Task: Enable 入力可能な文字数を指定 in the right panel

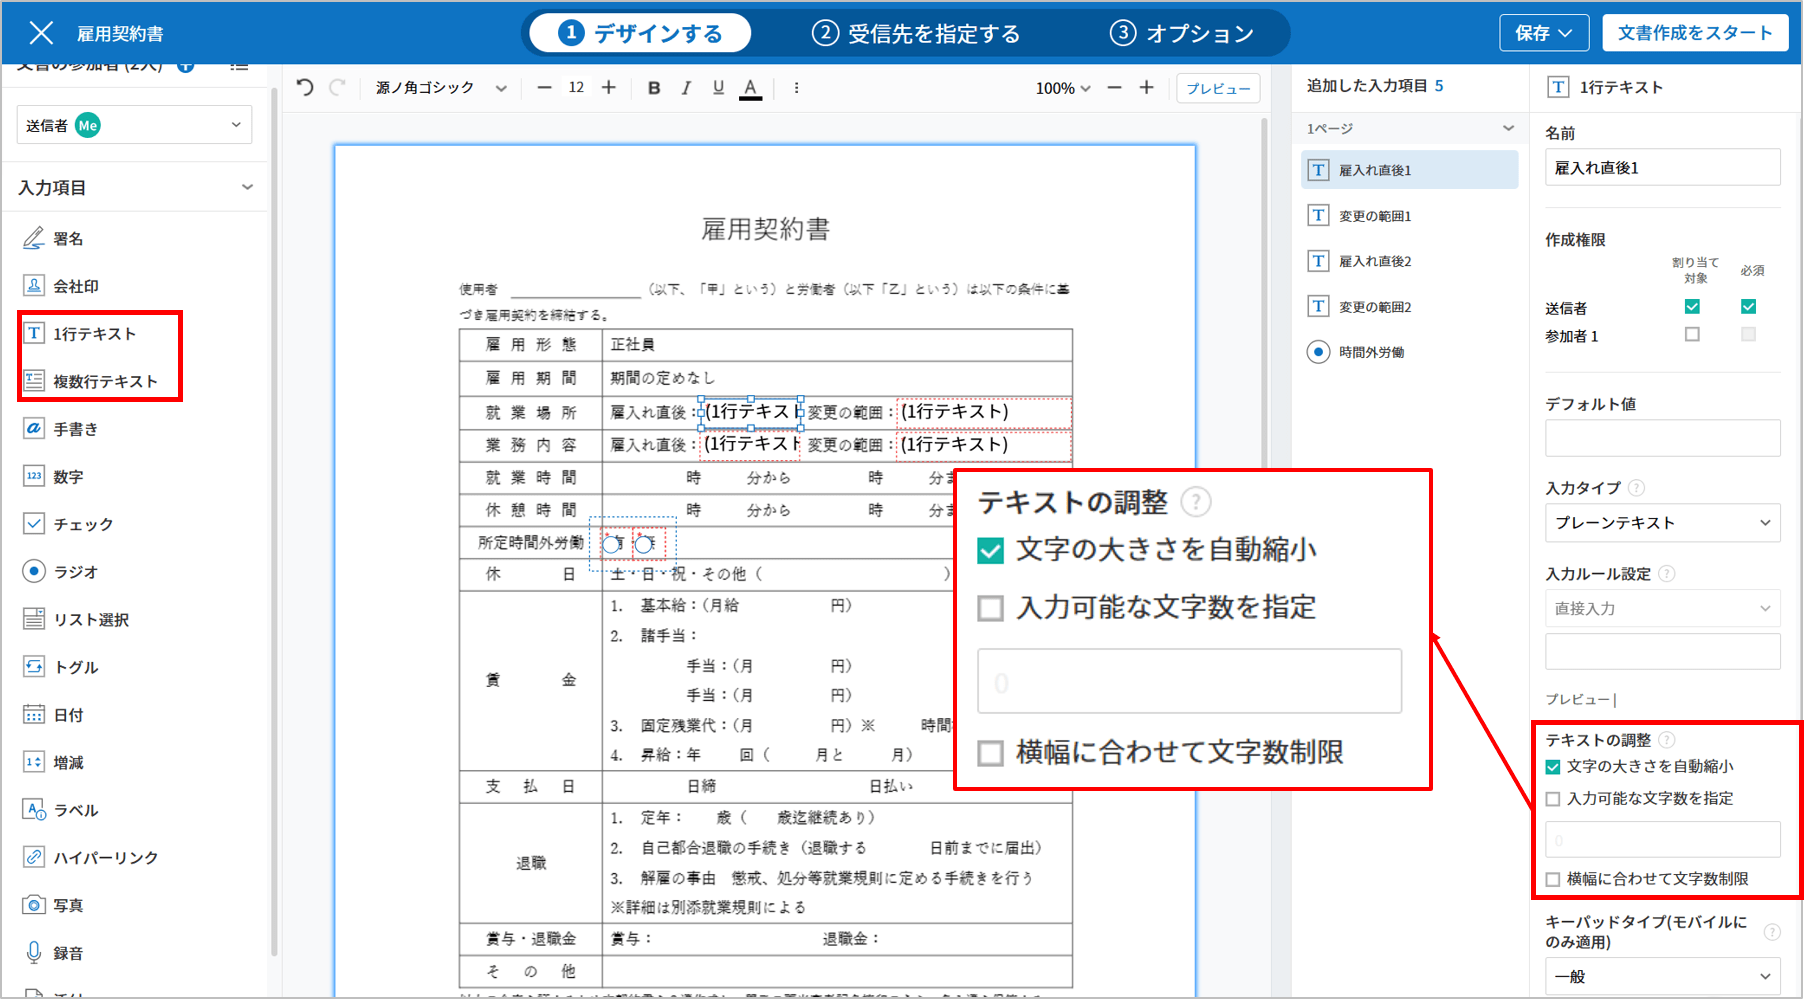Action: coord(1553,799)
